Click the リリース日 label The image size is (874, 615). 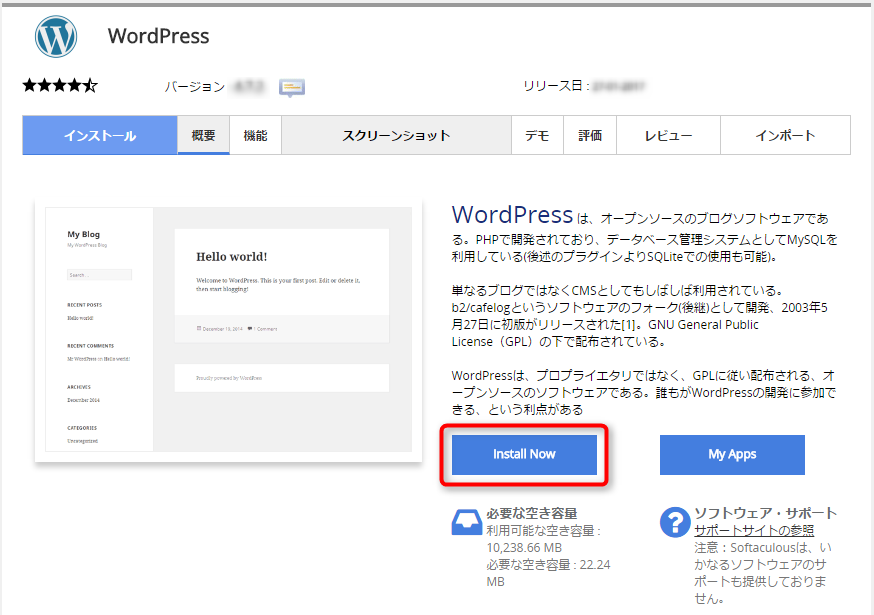click(x=556, y=86)
